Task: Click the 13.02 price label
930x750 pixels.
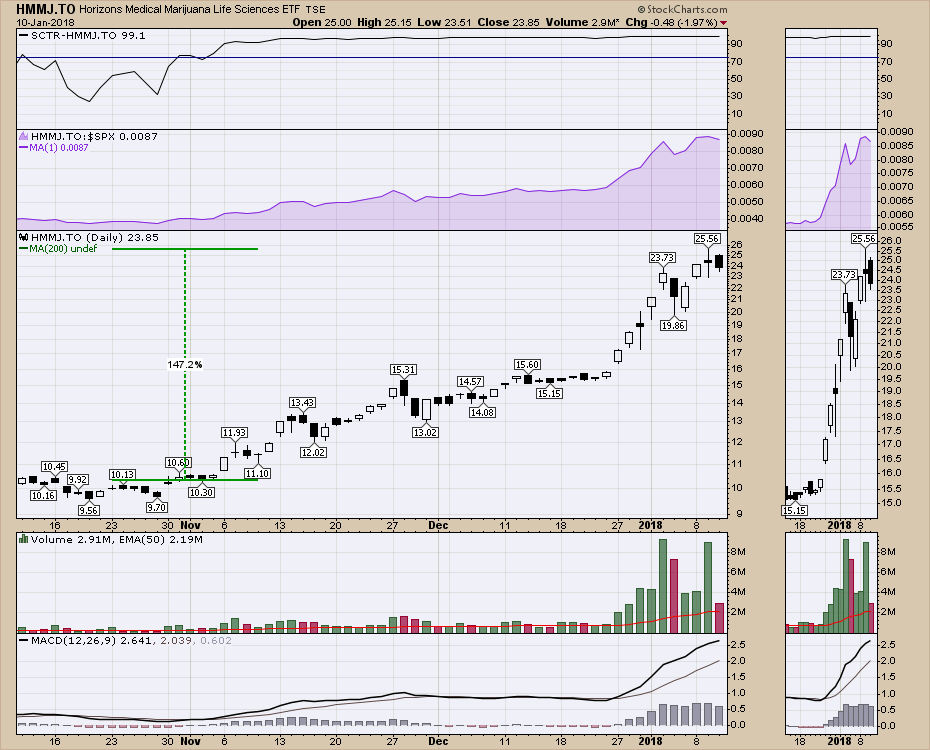Action: pyautogui.click(x=425, y=433)
